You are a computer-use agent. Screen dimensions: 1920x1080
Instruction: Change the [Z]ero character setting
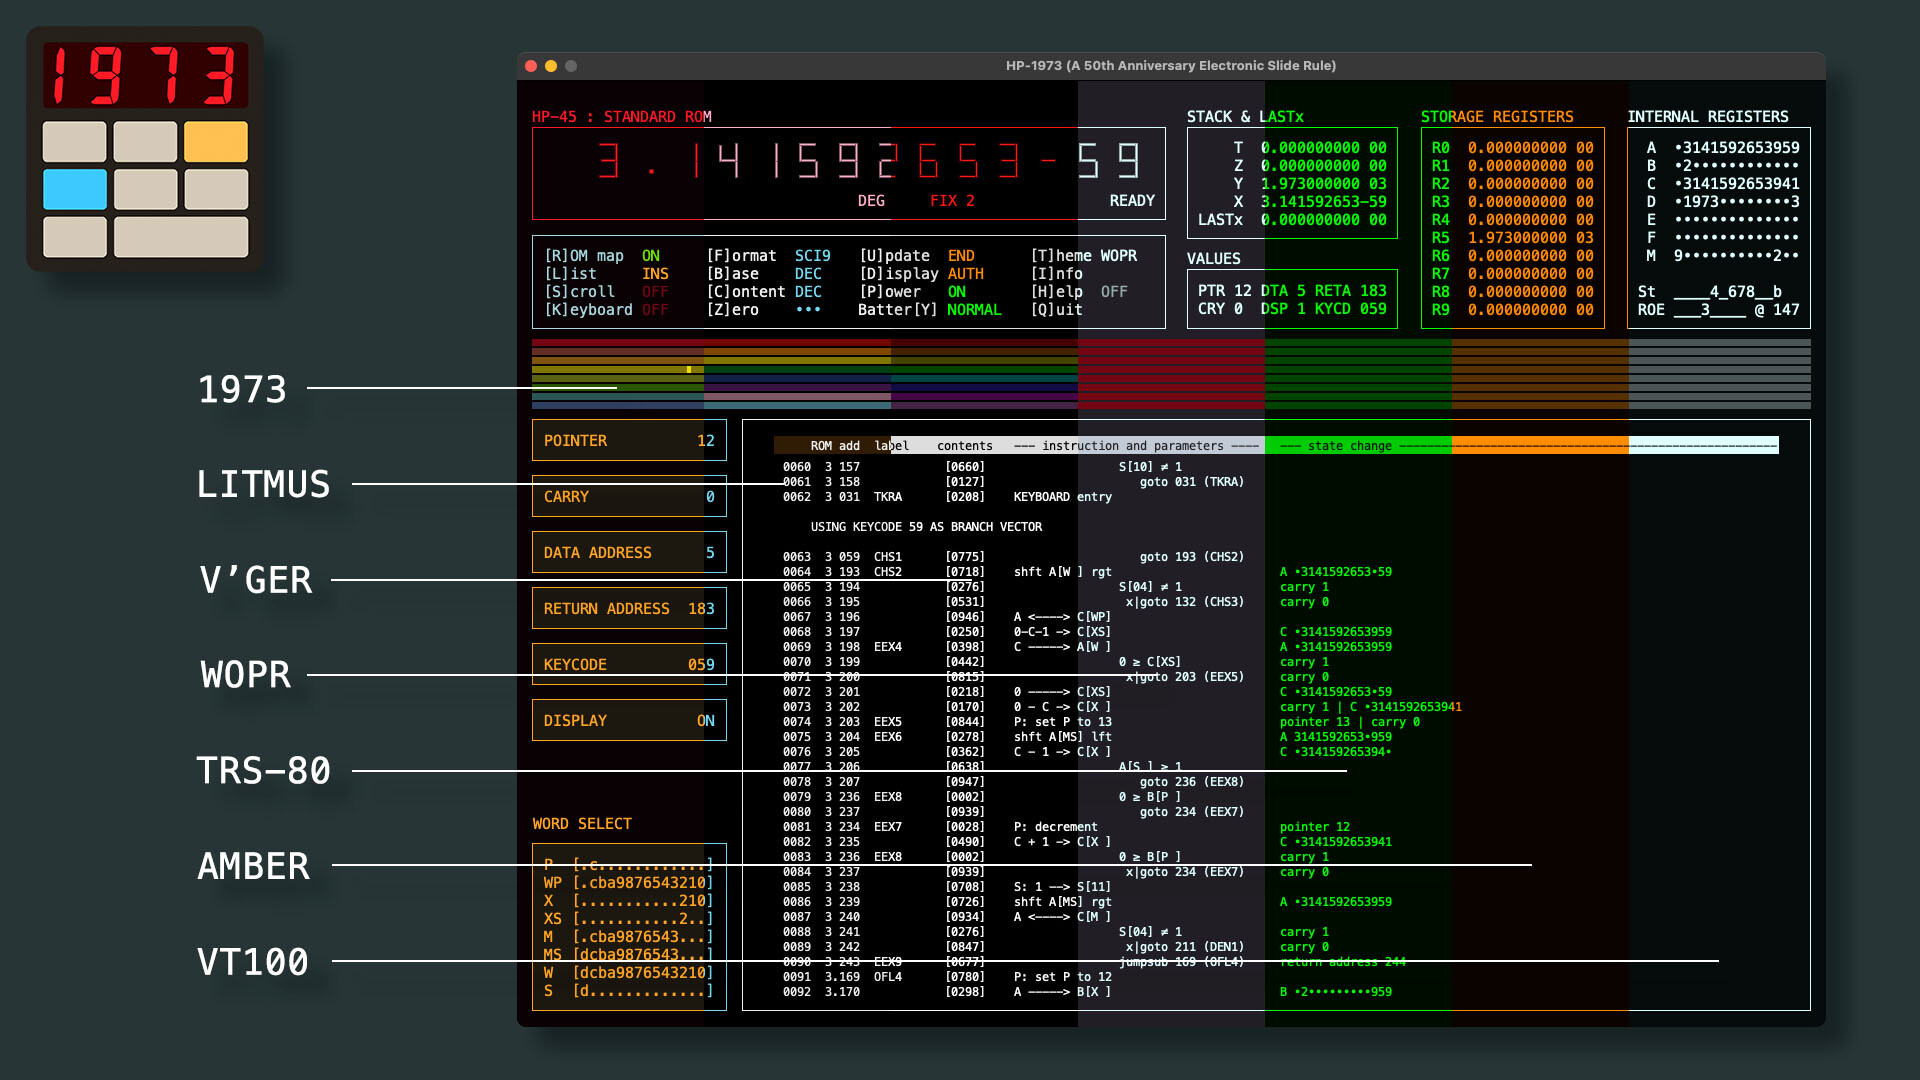point(764,310)
